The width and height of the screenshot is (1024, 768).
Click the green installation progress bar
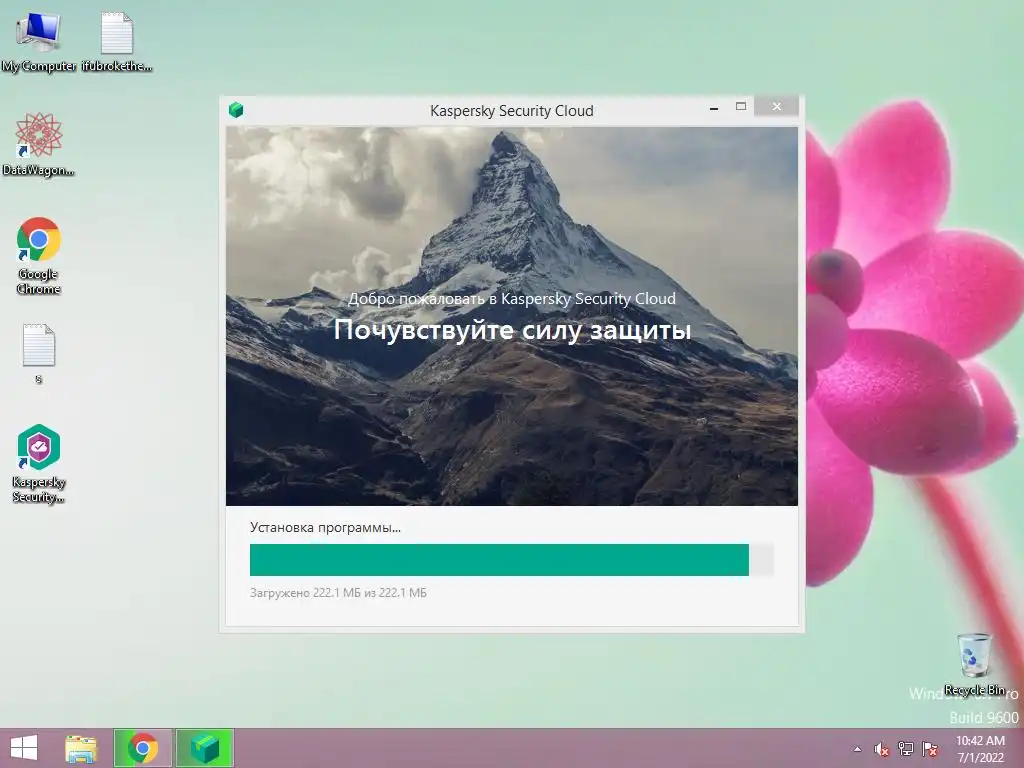click(511, 560)
